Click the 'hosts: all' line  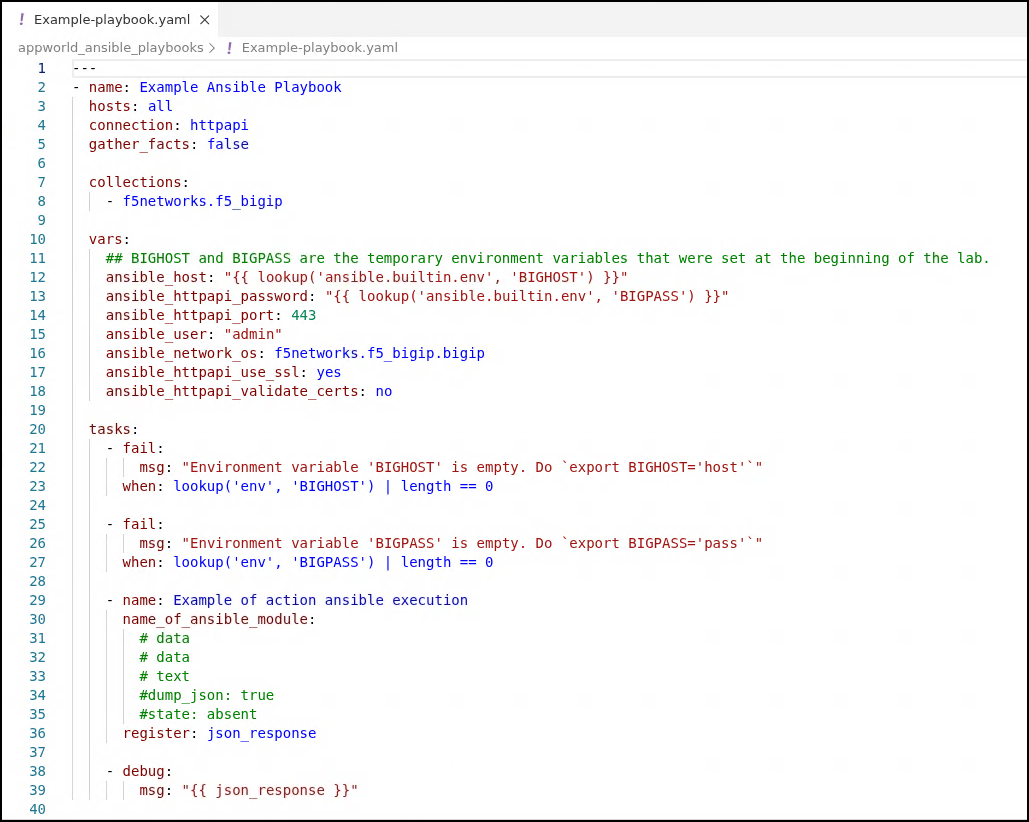click(x=131, y=106)
